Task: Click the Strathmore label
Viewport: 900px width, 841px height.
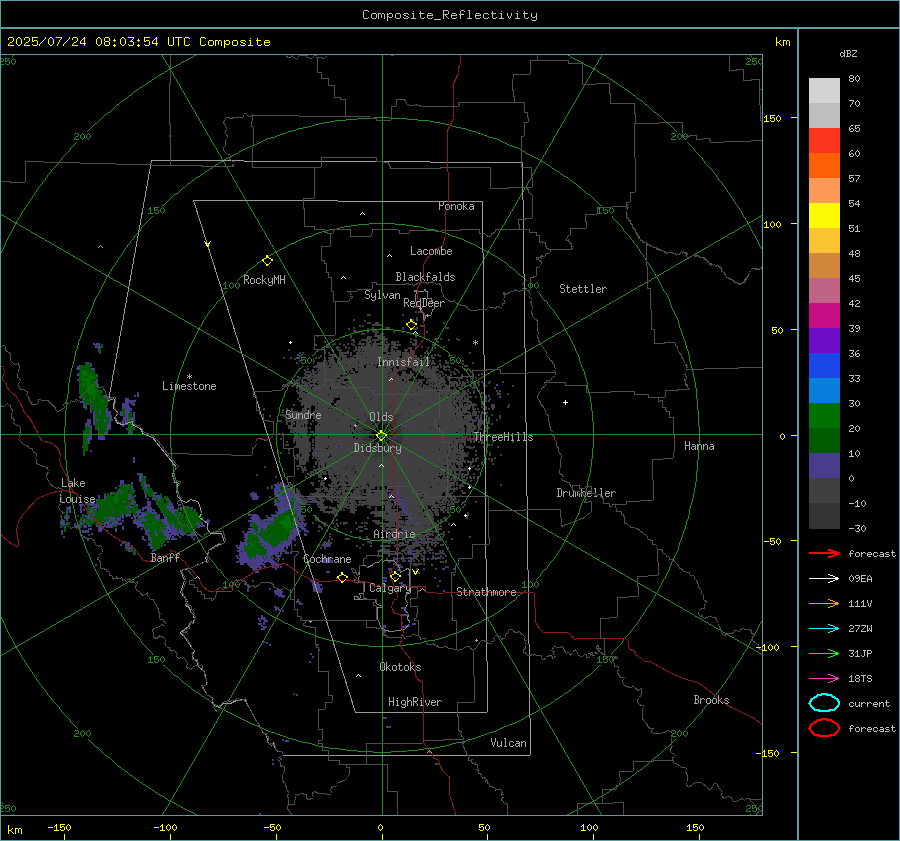Action: pos(486,592)
